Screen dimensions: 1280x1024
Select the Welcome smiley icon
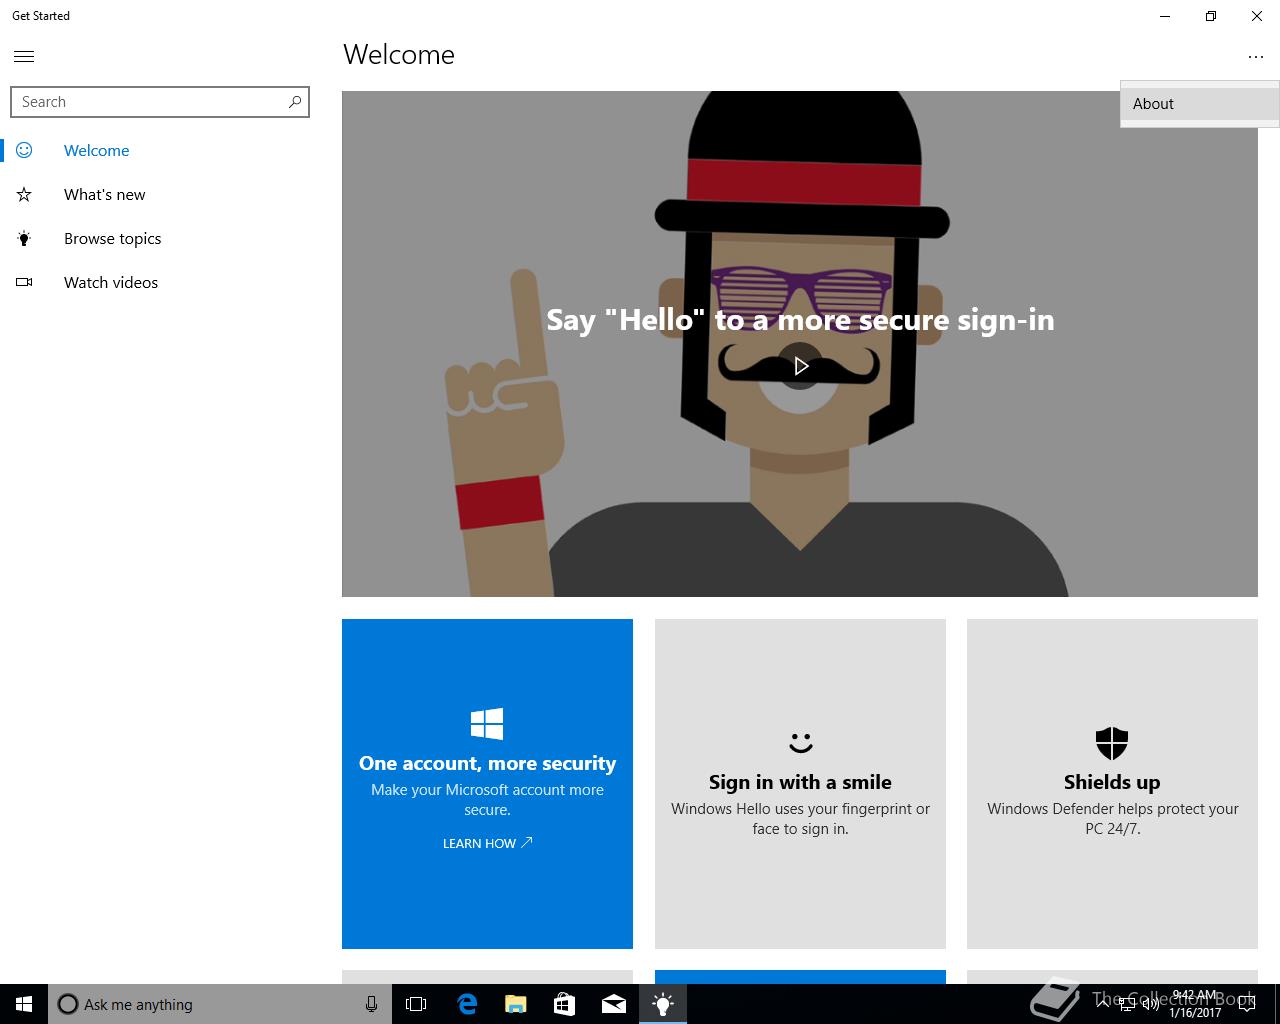(x=24, y=150)
